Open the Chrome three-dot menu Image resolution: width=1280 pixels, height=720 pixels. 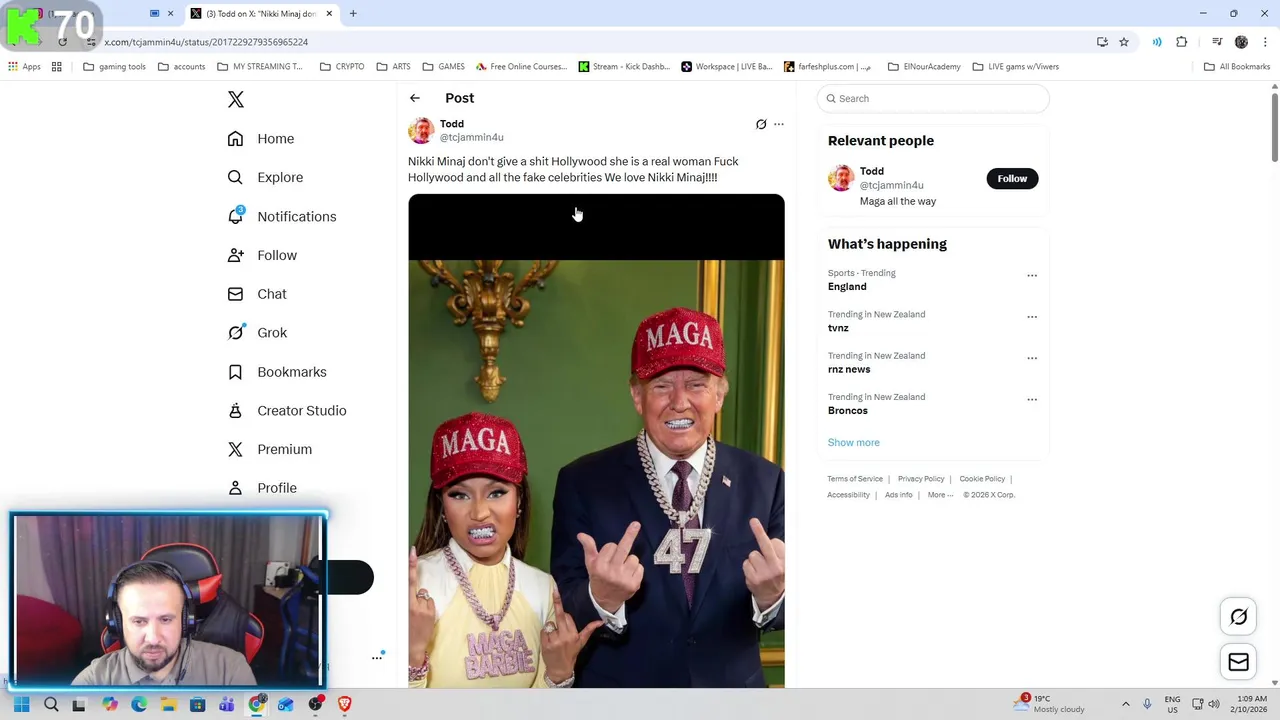coord(1265,42)
